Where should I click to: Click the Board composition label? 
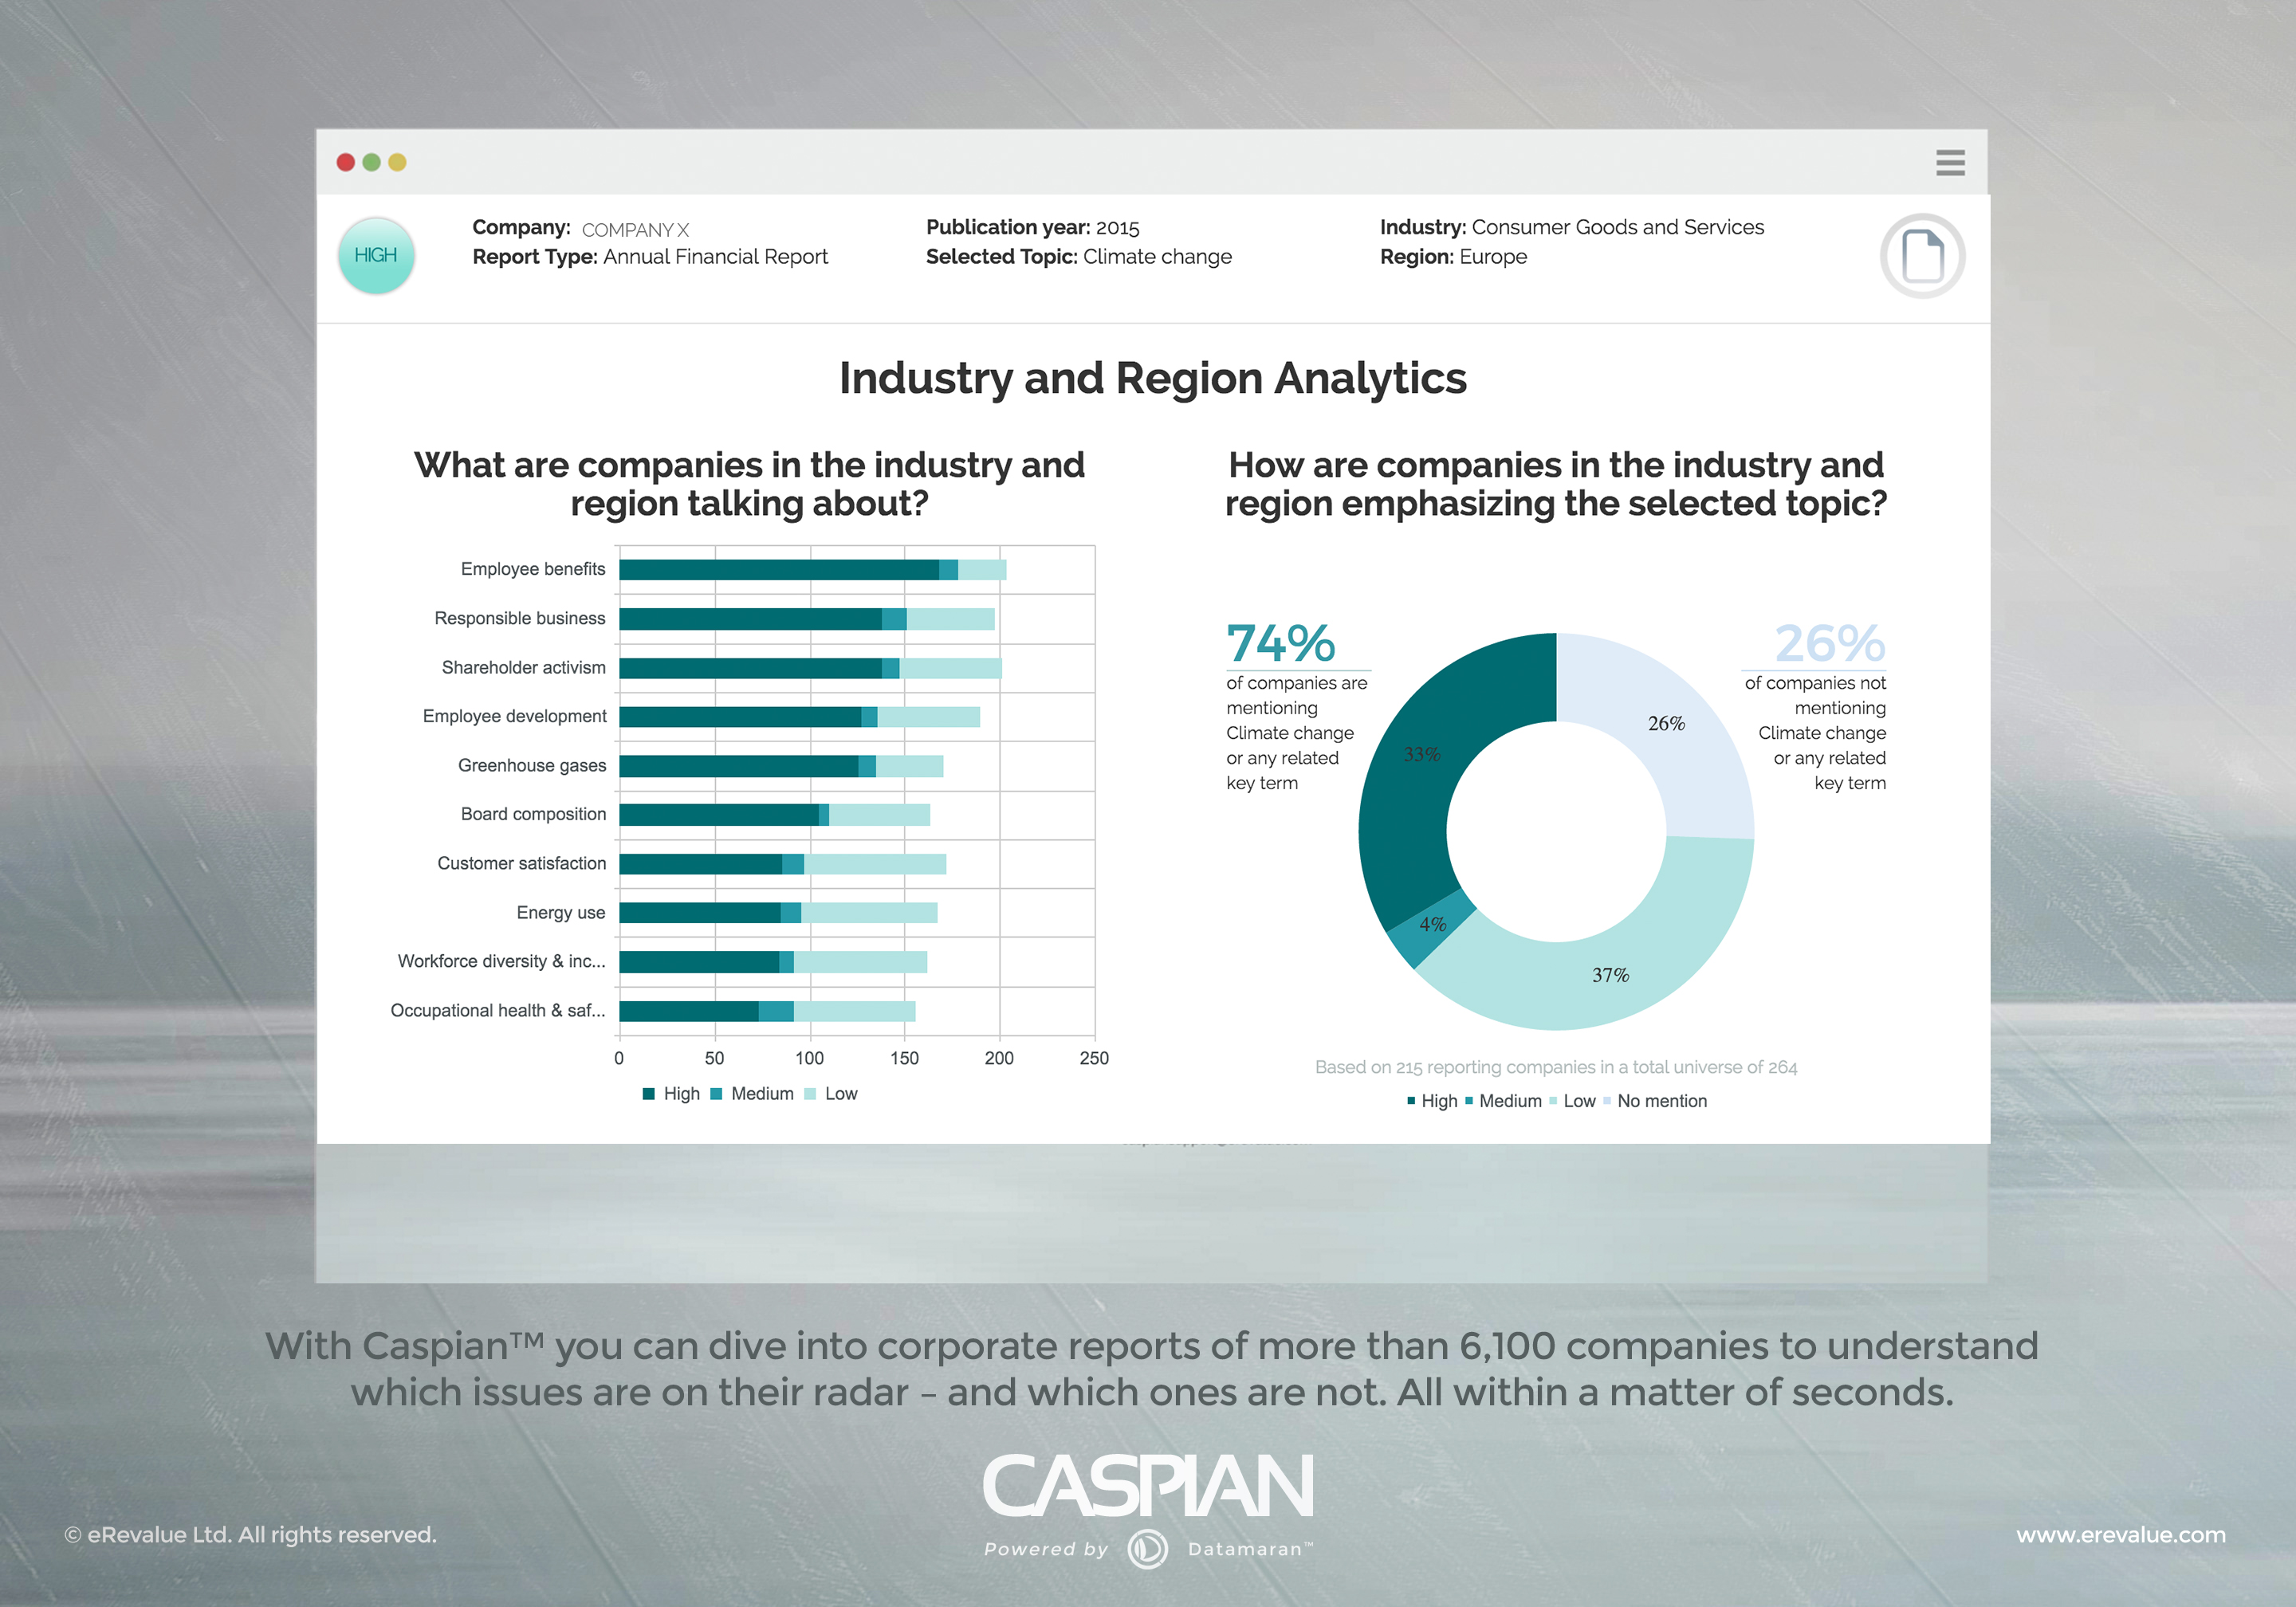click(x=533, y=814)
